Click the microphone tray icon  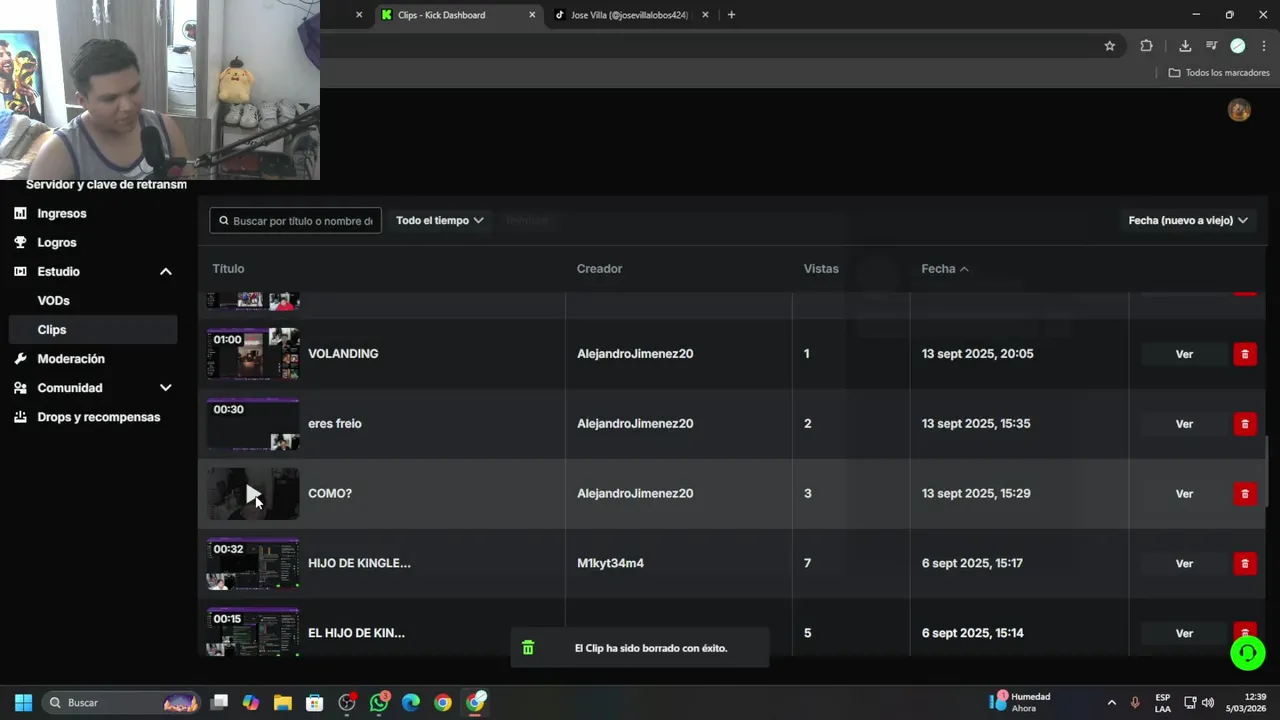coord(1134,702)
